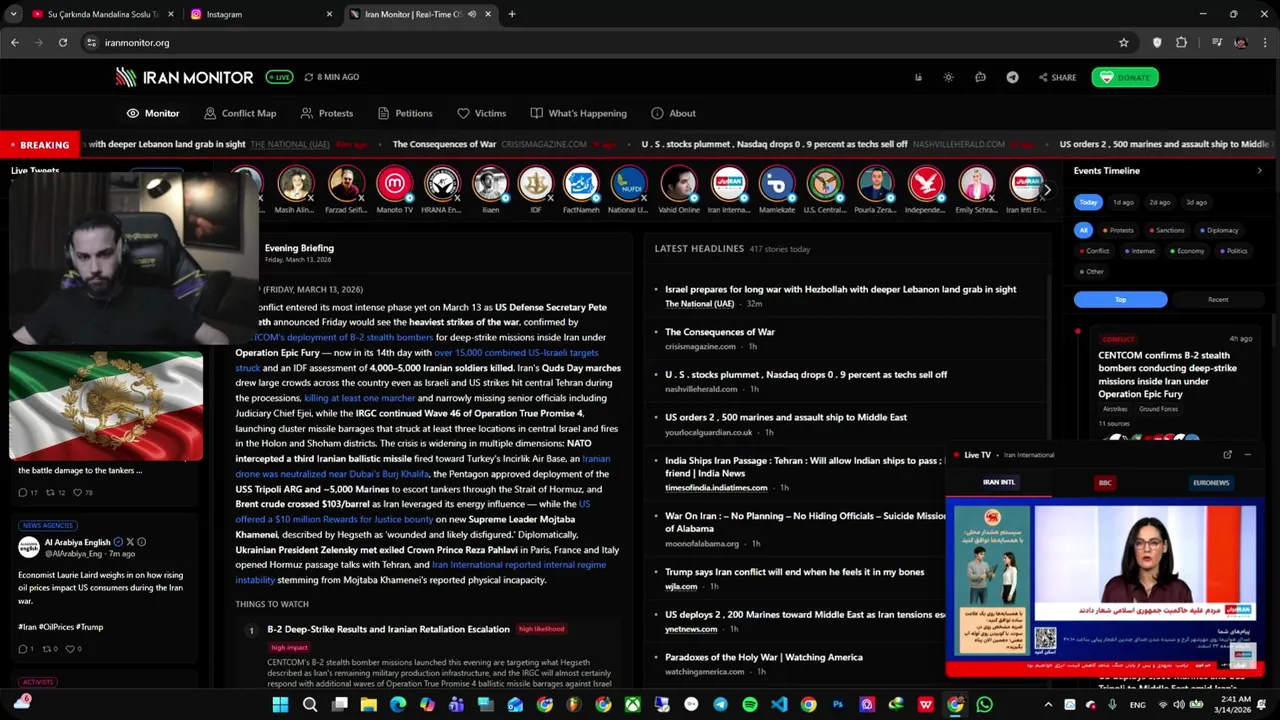Select the 1d ago timeline filter

(x=1123, y=202)
